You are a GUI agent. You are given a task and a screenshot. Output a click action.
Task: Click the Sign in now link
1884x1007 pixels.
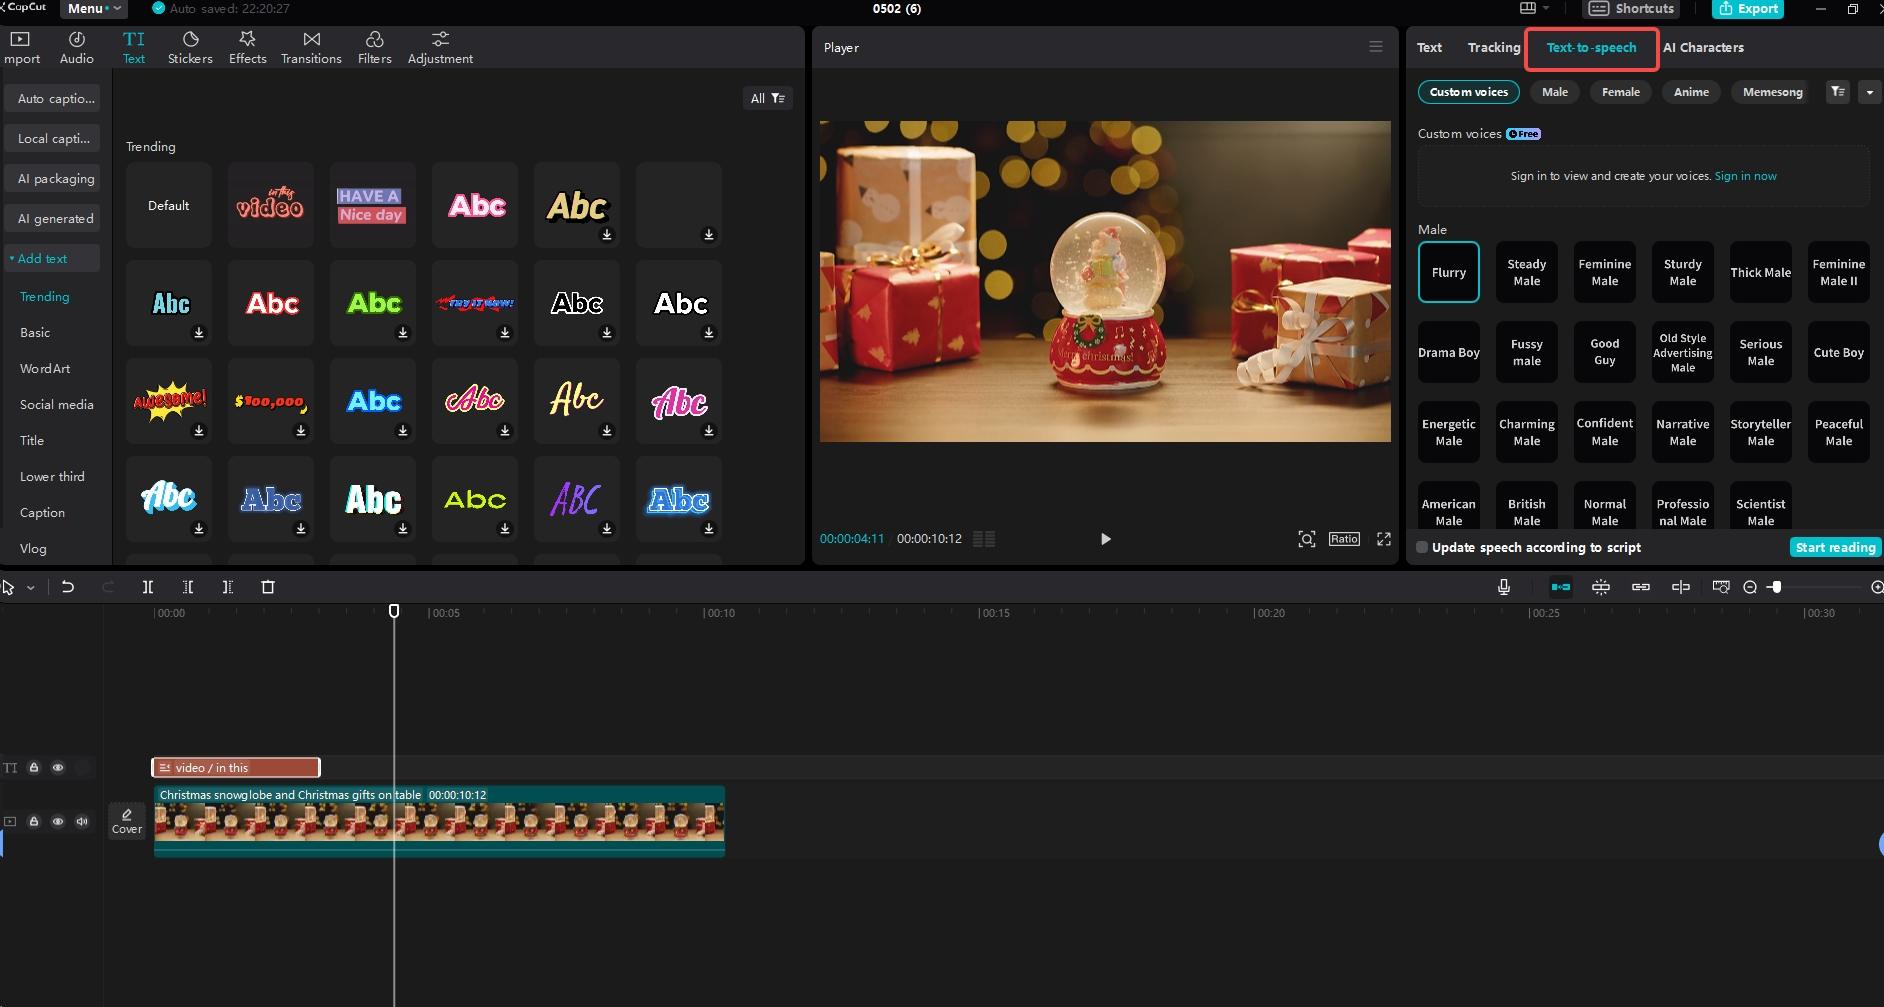(1746, 176)
